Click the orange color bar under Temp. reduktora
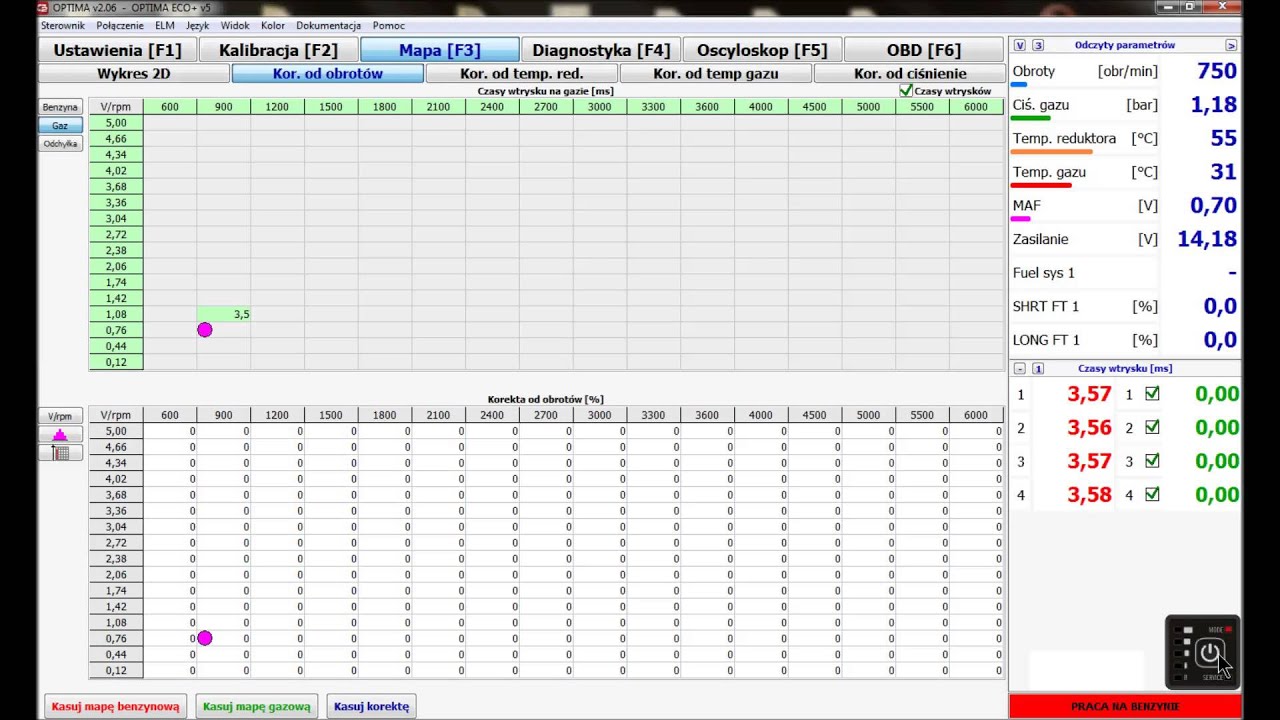This screenshot has width=1280, height=720. 1052,152
